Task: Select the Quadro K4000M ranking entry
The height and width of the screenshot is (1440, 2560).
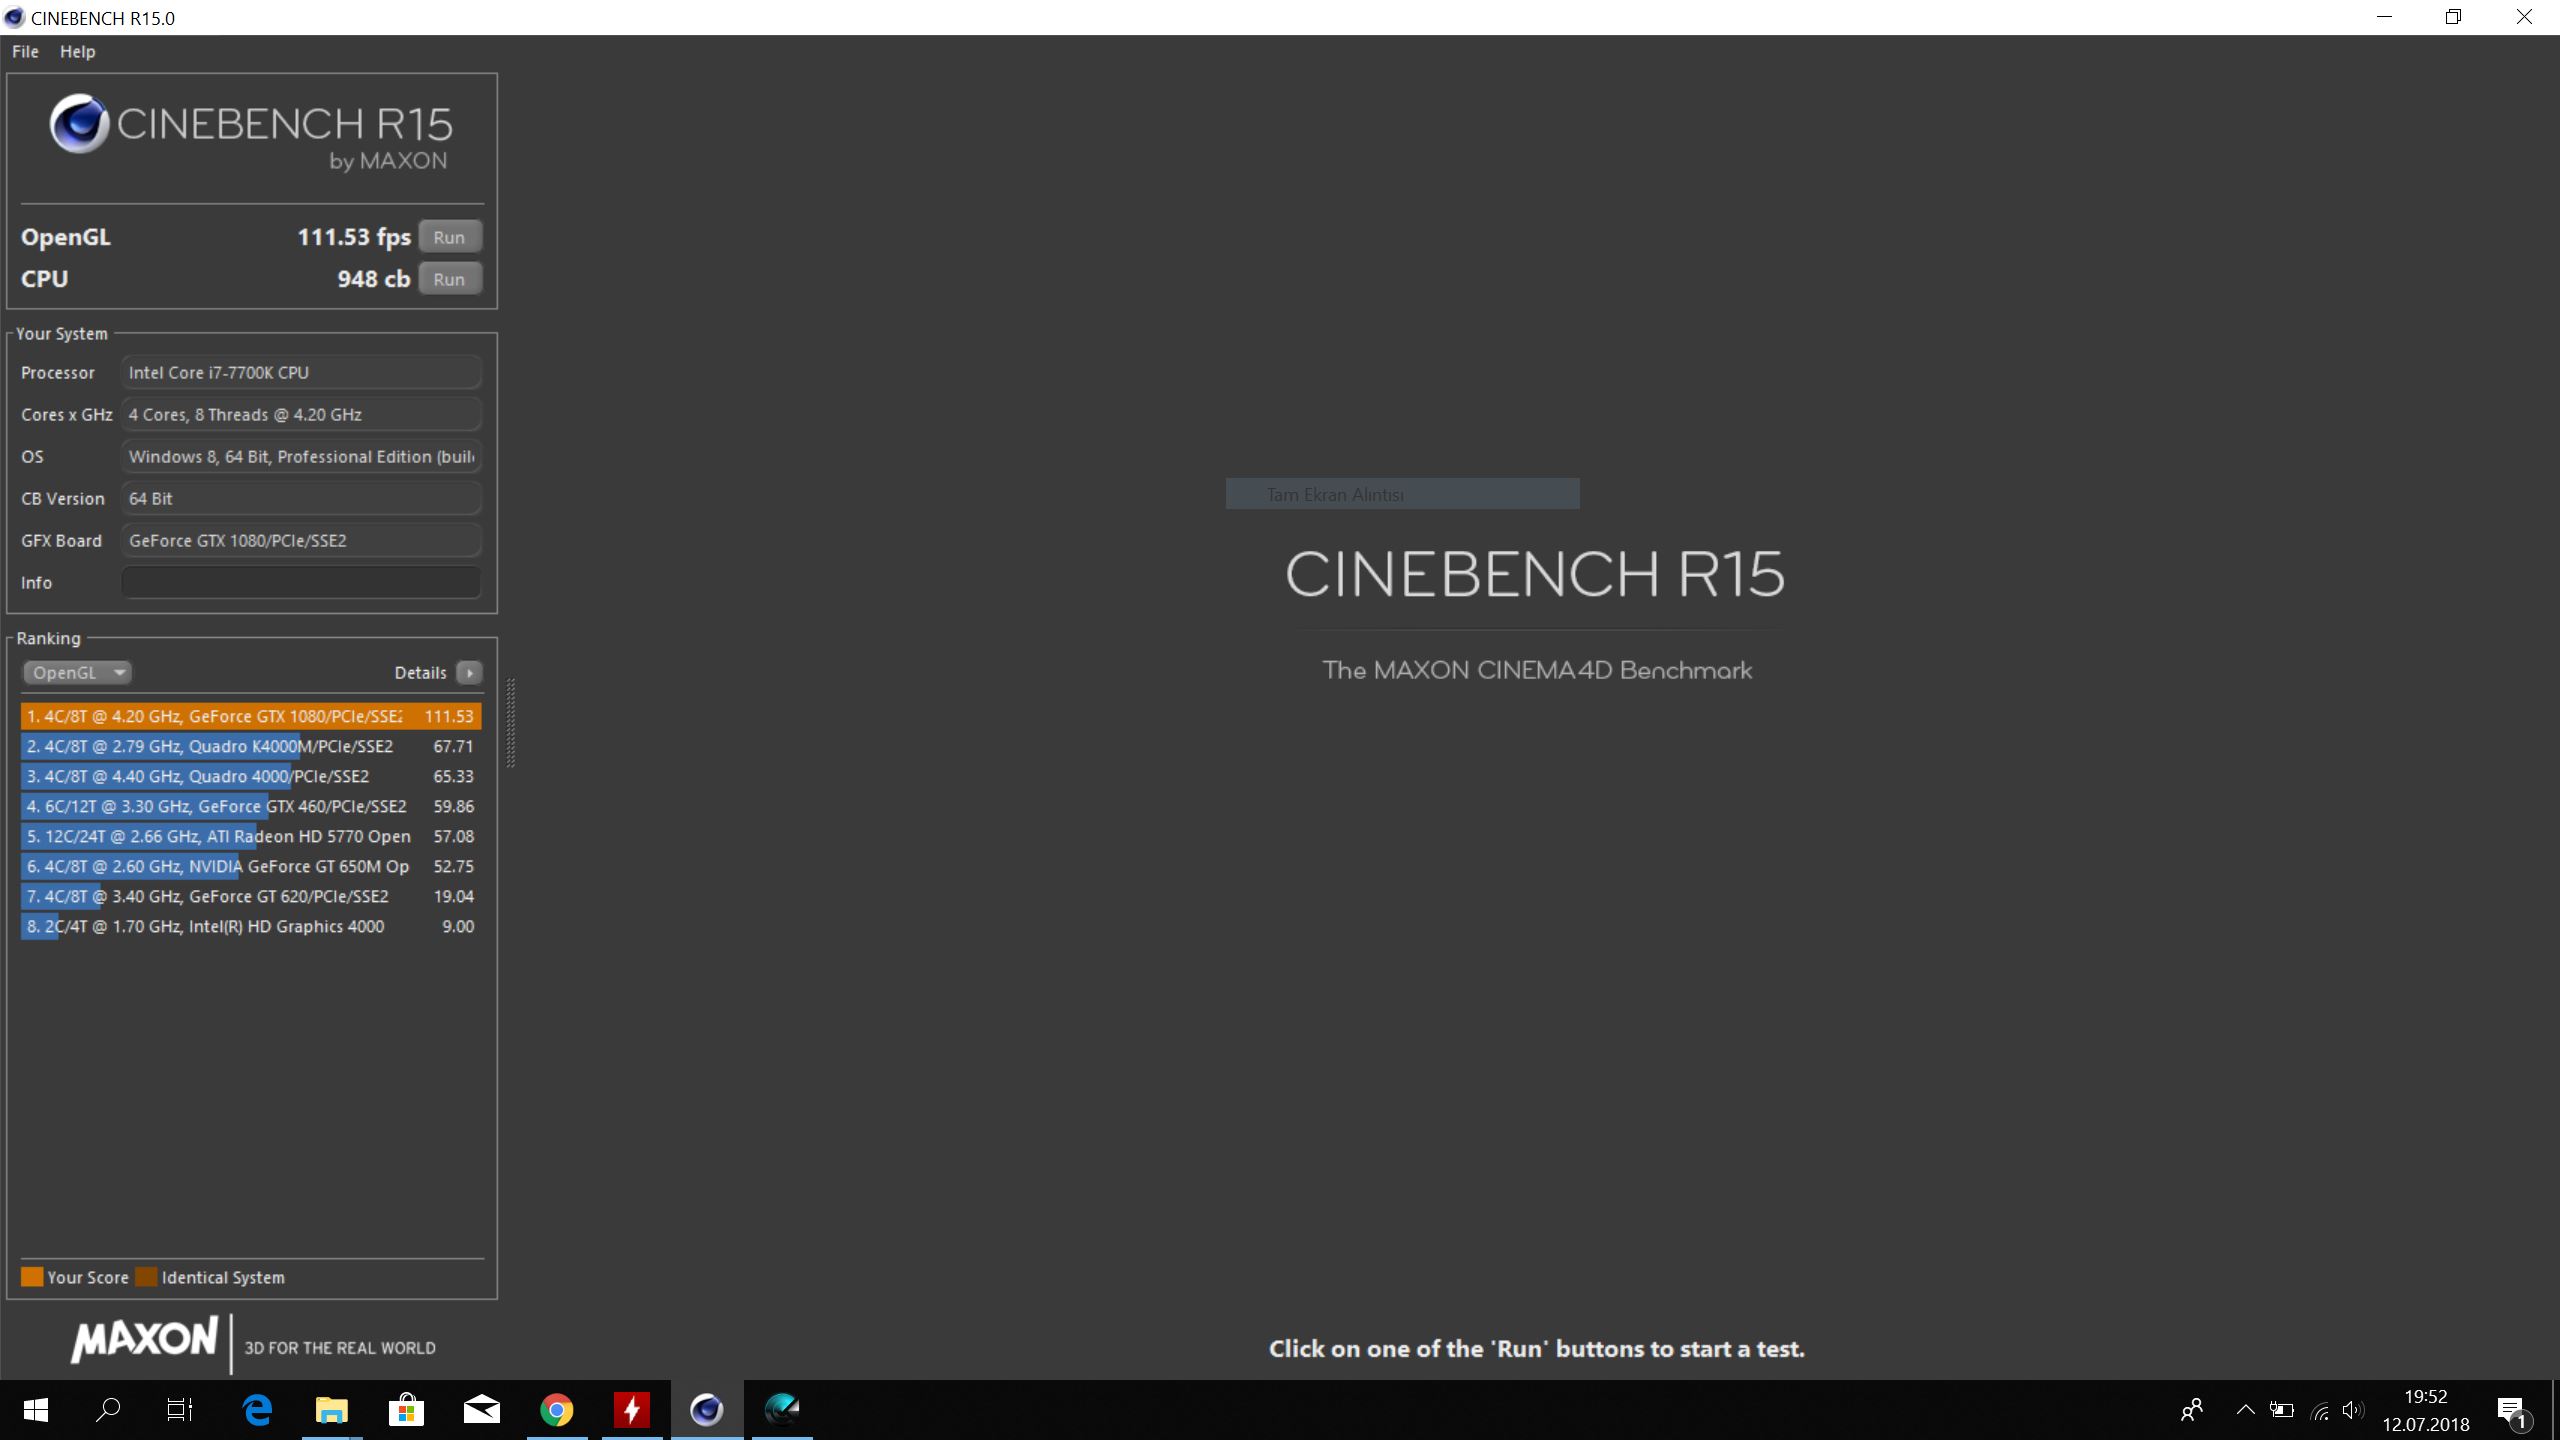Action: point(250,746)
